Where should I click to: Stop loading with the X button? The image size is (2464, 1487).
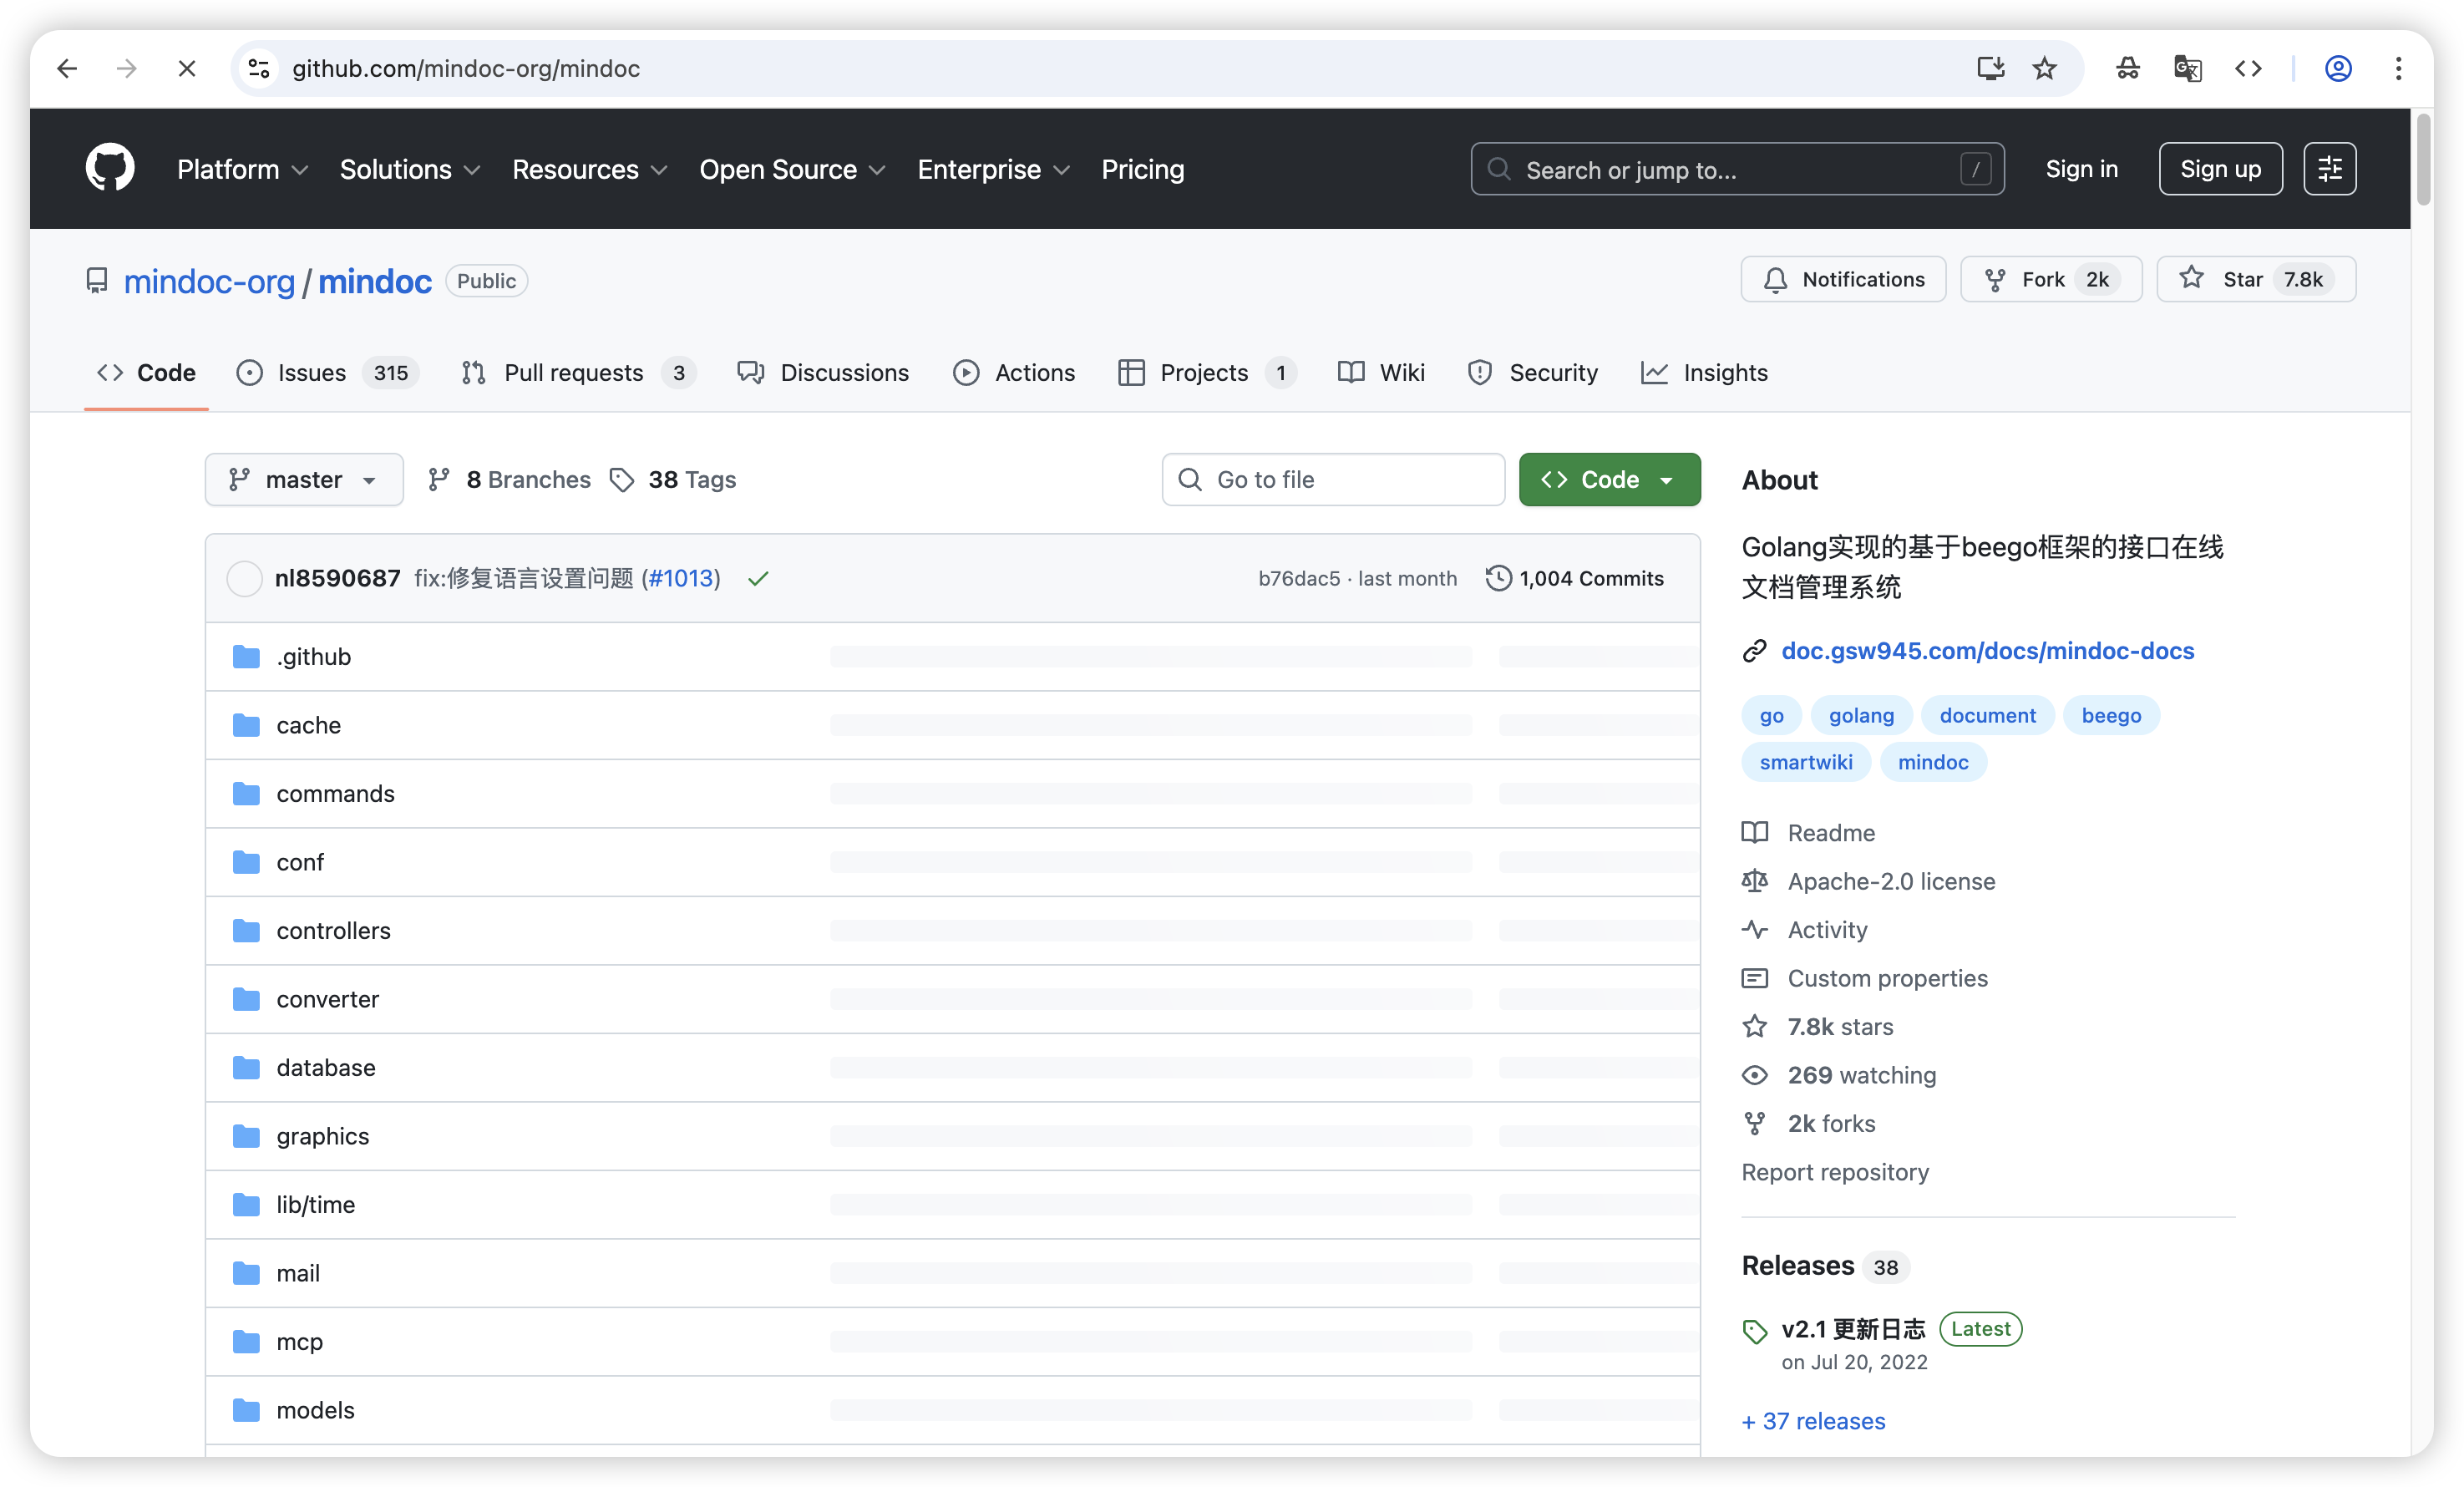[x=187, y=68]
